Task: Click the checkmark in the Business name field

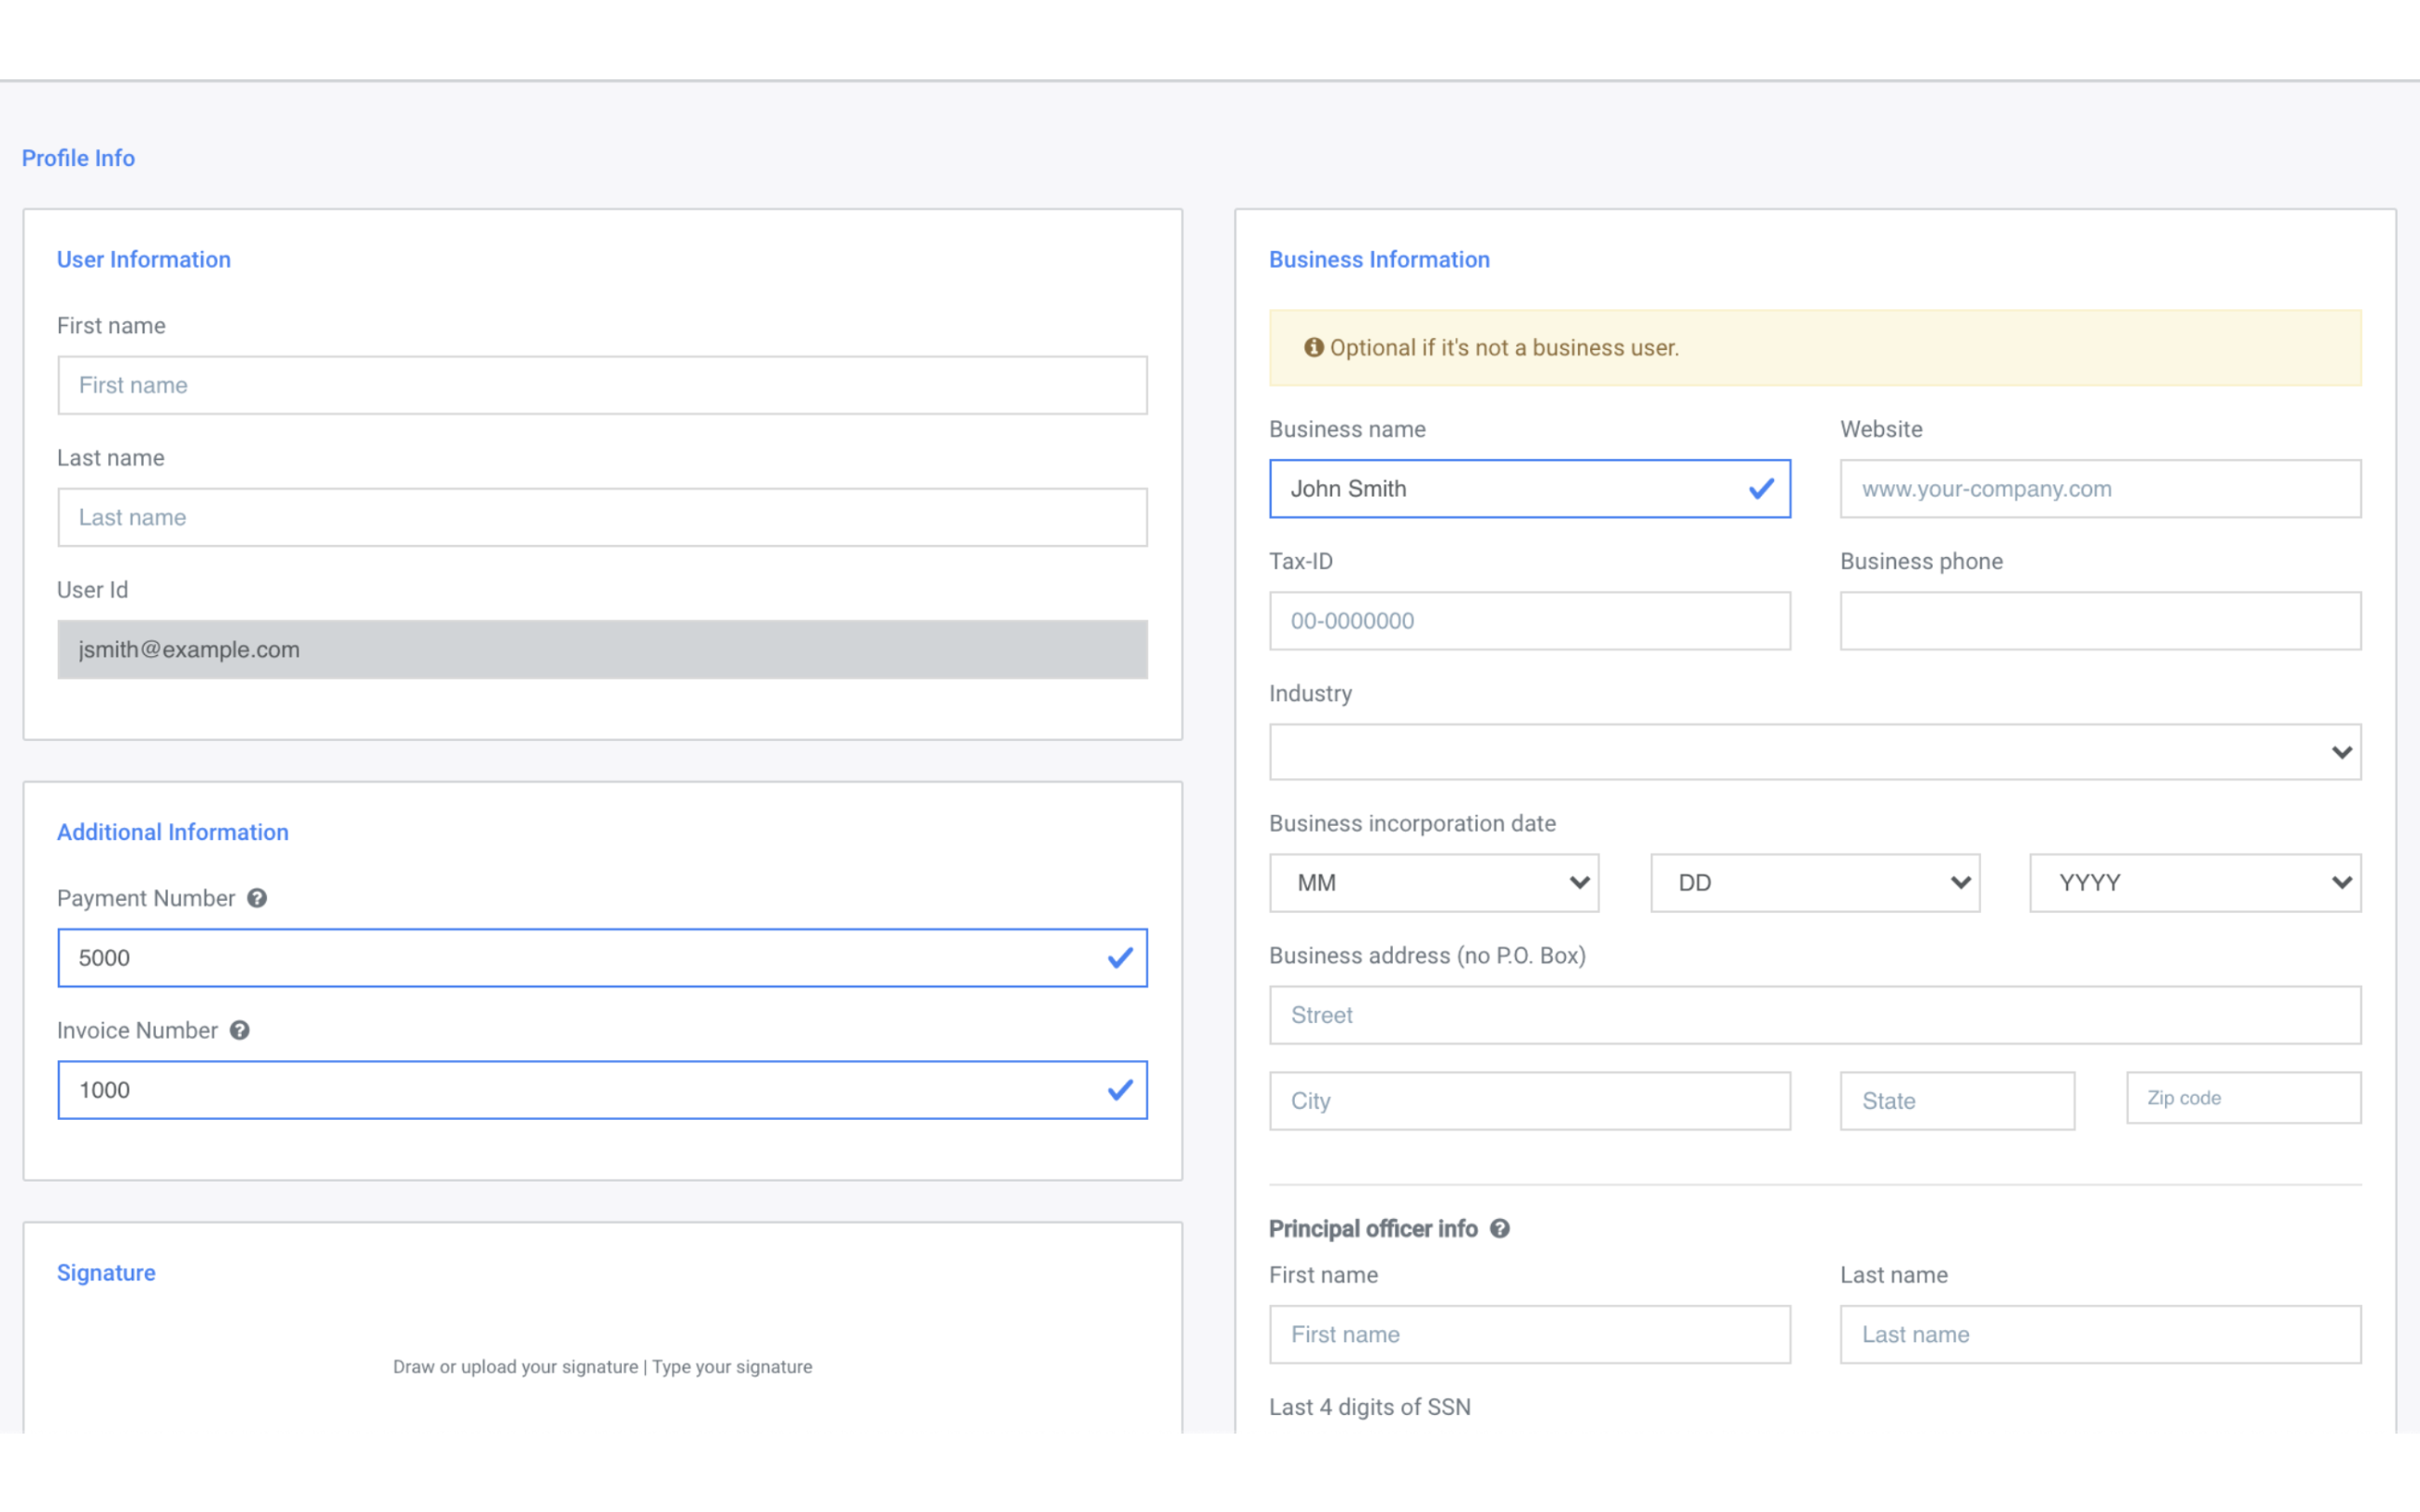Action: [x=1760, y=489]
